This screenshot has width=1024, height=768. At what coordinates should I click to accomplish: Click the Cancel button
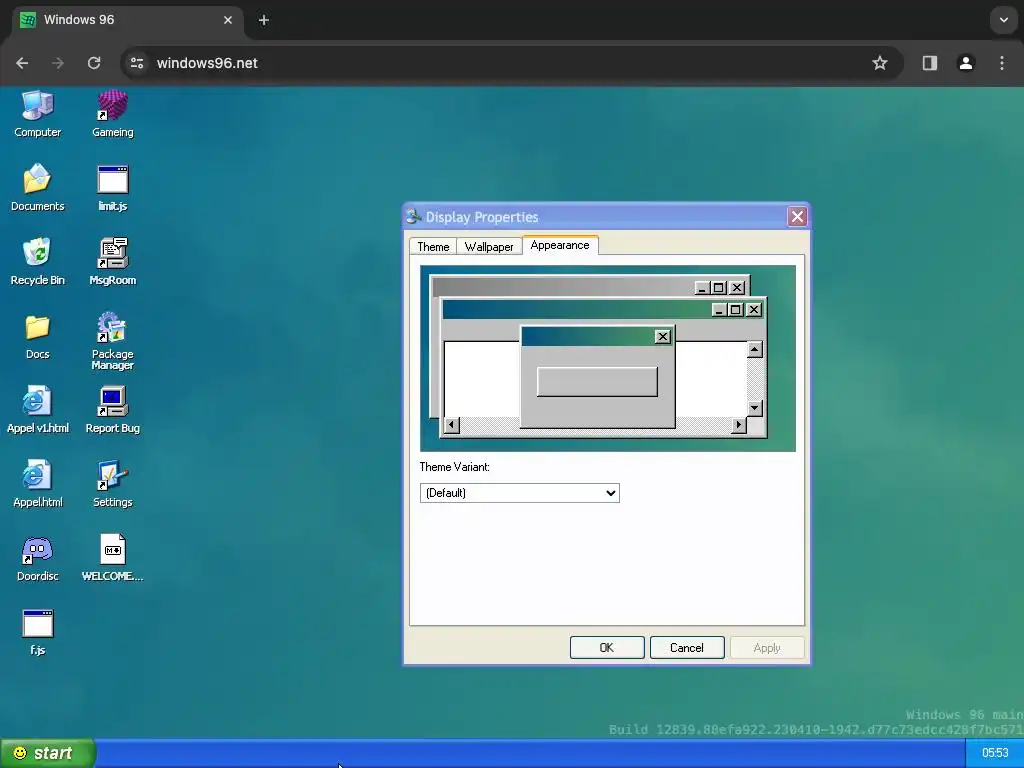(x=686, y=648)
